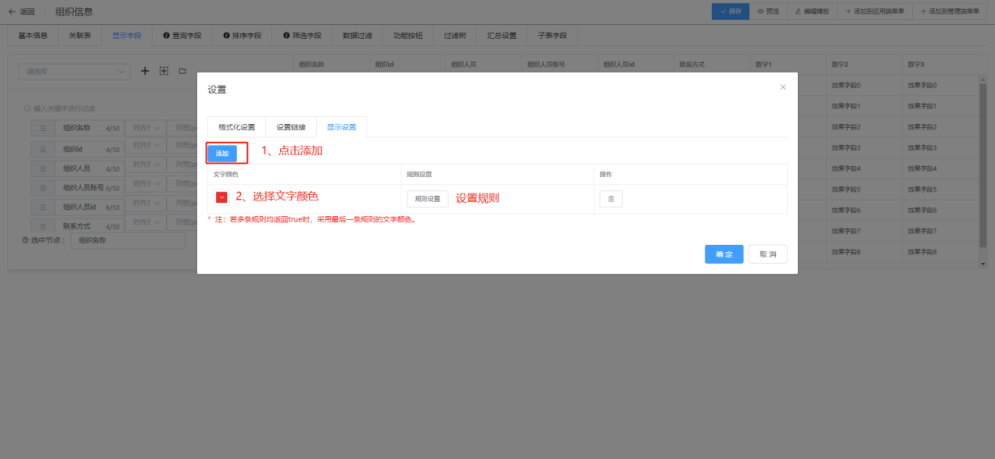995x459 pixels.
Task: Open the alignment dropdown for 组织人员id
Action: [145, 203]
